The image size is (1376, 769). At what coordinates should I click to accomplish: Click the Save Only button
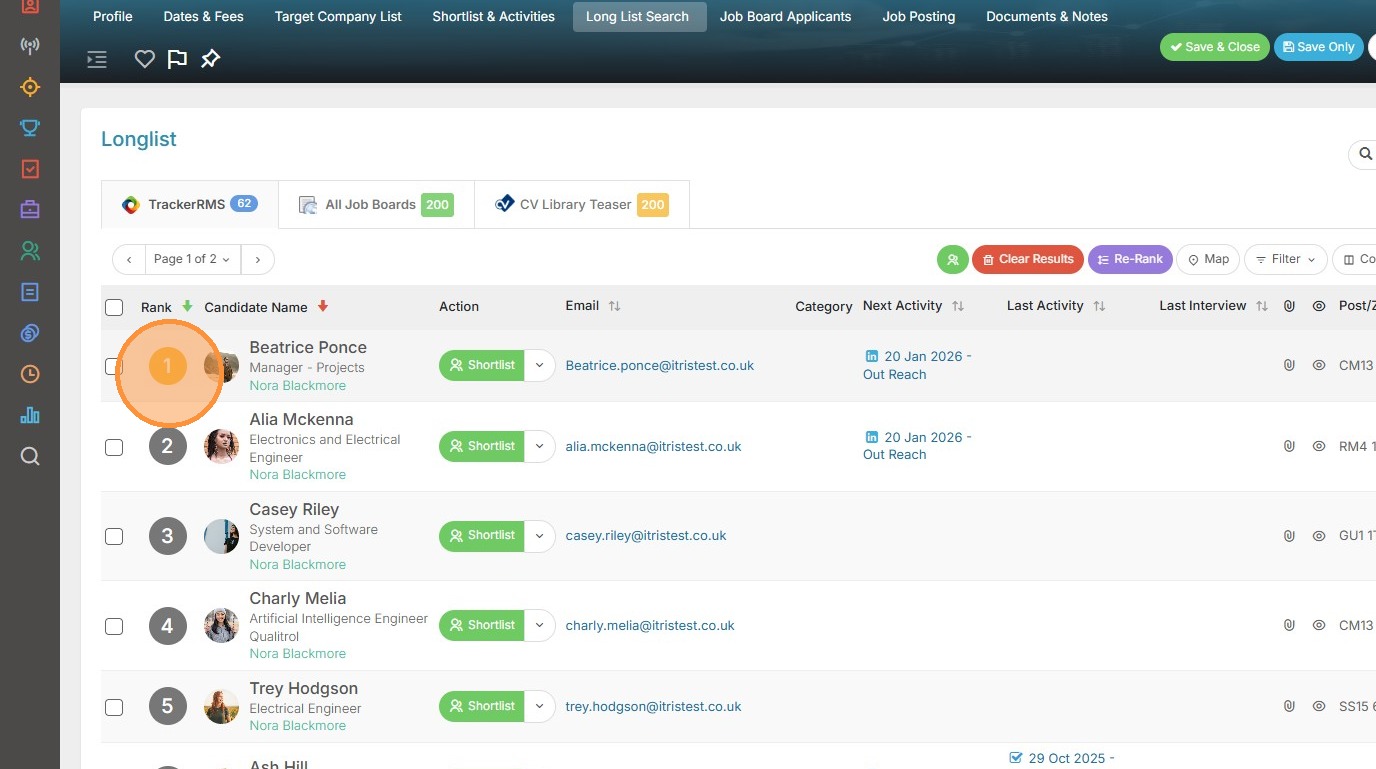(1318, 47)
